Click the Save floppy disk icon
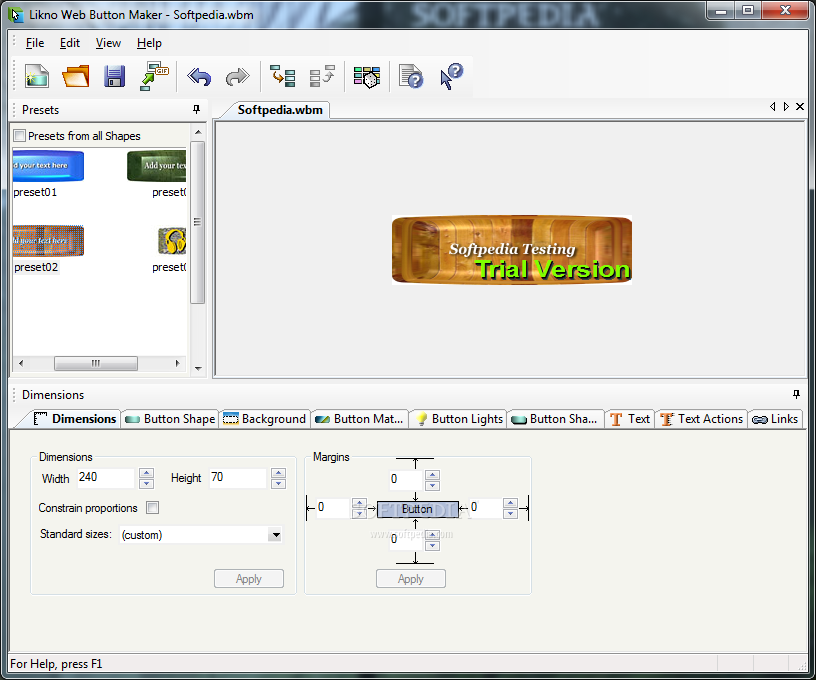Image resolution: width=816 pixels, height=680 pixels. pos(114,76)
